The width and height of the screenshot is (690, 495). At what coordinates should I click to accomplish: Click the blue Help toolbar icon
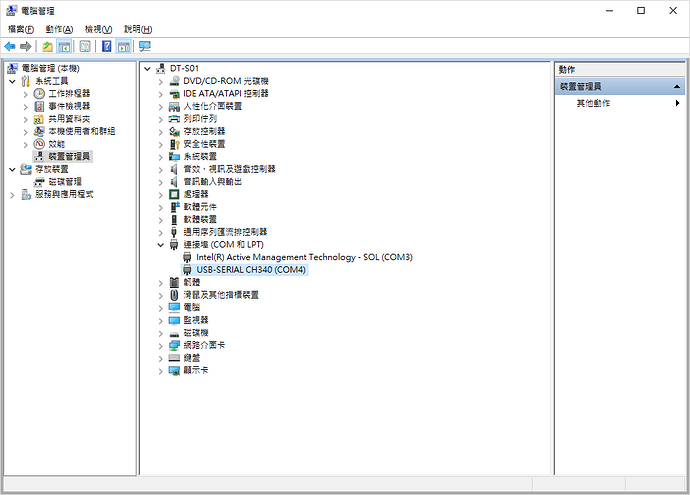[106, 46]
